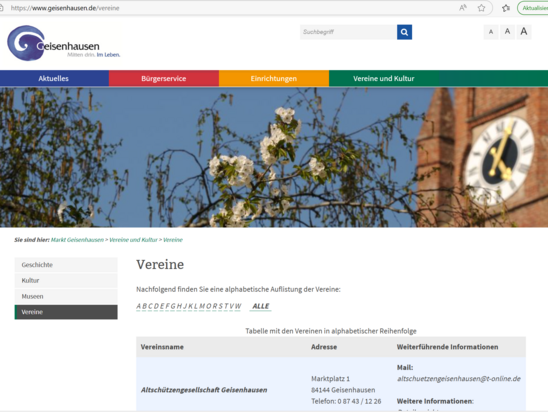Click the 84144 Geisenhausen postal text

point(343,390)
